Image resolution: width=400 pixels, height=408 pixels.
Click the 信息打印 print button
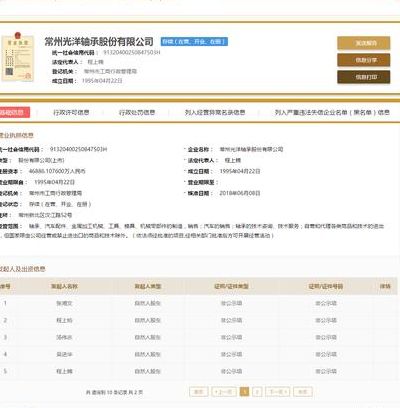click(364, 77)
